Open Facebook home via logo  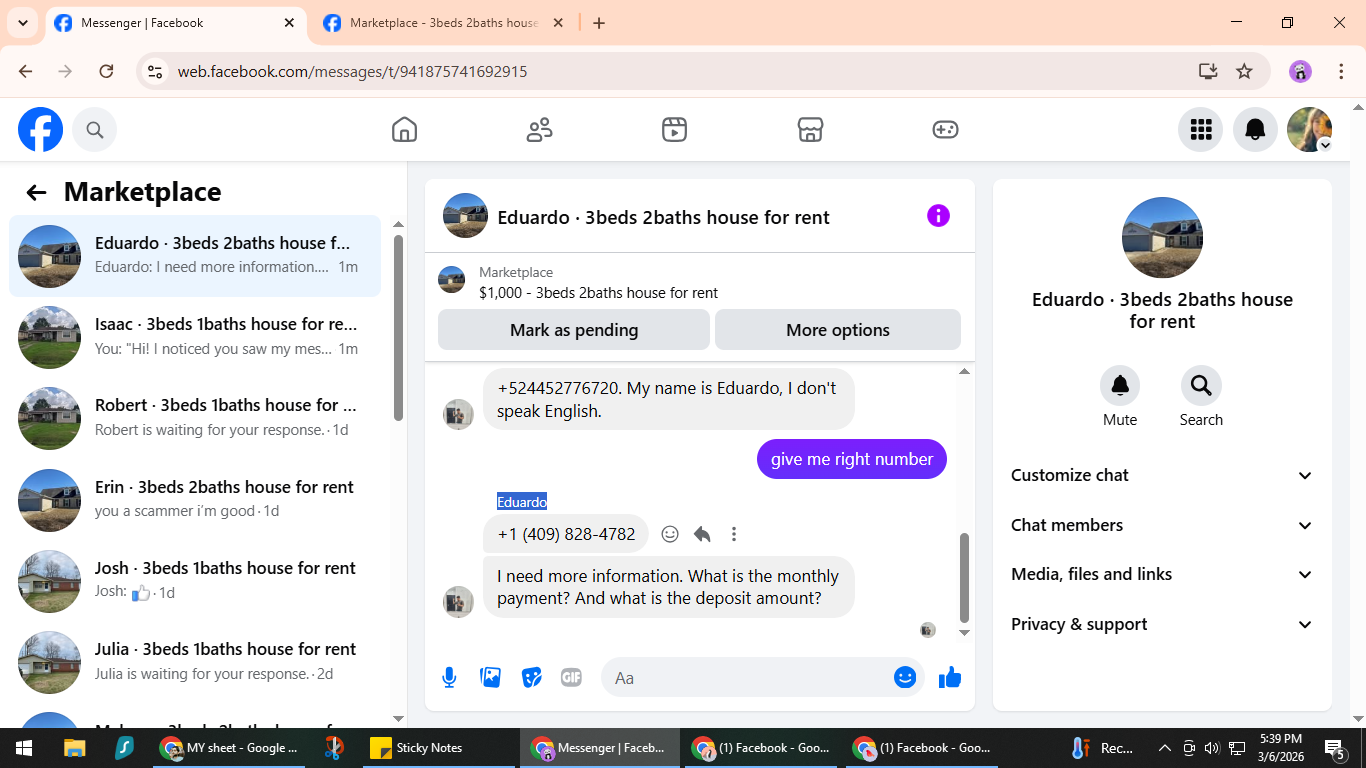[x=41, y=130]
